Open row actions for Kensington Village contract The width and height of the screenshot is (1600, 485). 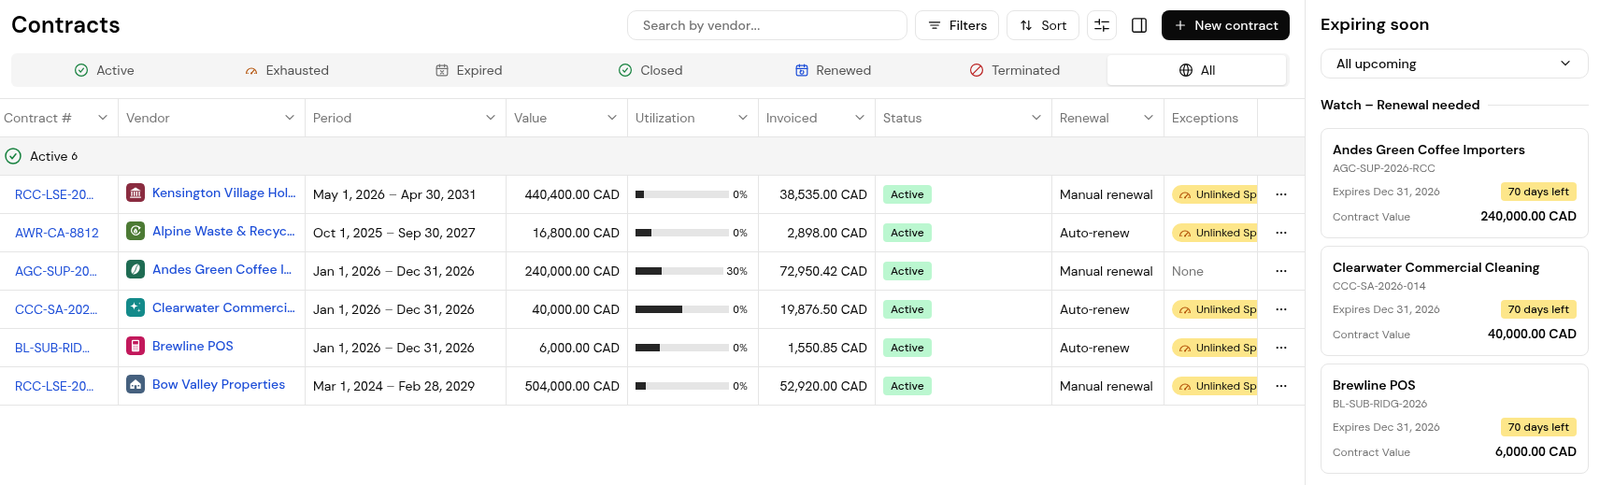point(1281,195)
